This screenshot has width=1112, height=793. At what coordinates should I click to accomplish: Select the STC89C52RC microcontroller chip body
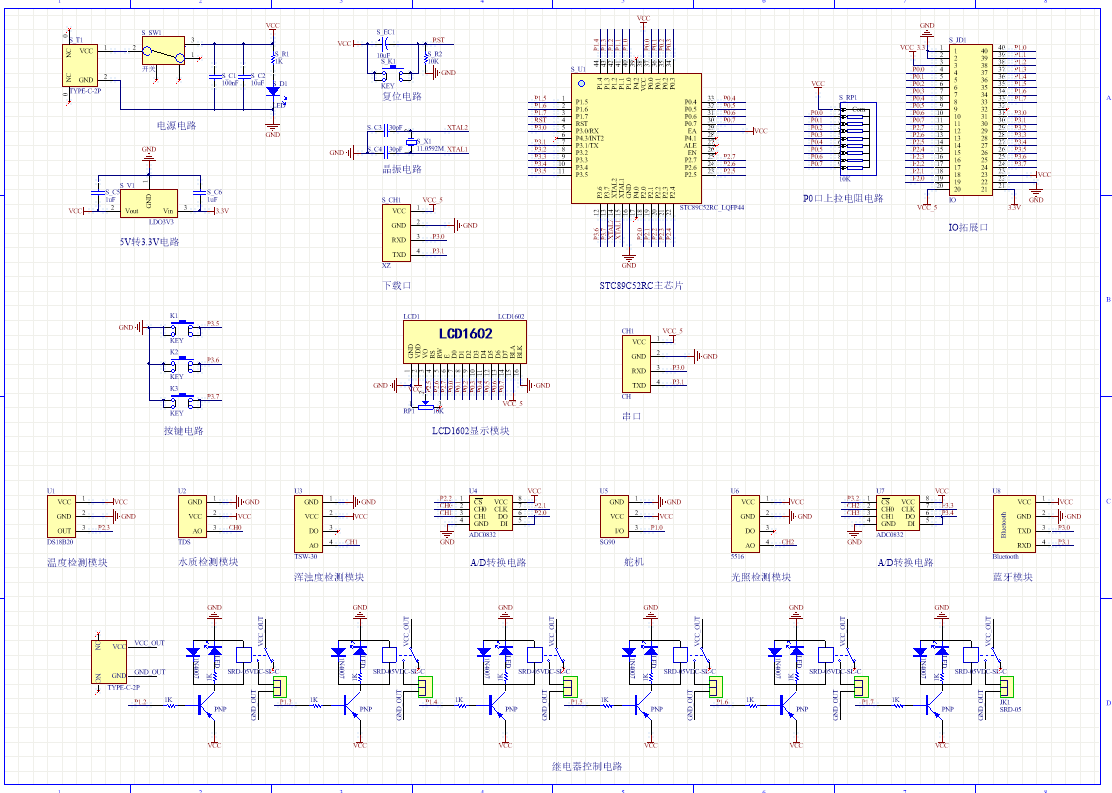(x=636, y=138)
